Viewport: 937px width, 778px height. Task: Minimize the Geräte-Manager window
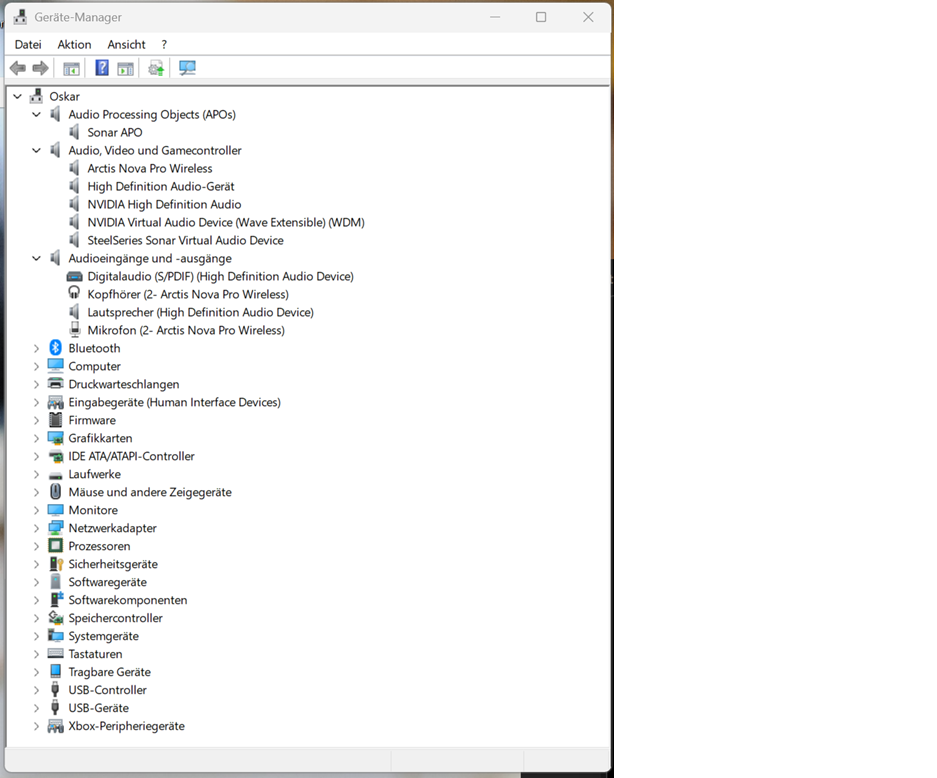495,17
